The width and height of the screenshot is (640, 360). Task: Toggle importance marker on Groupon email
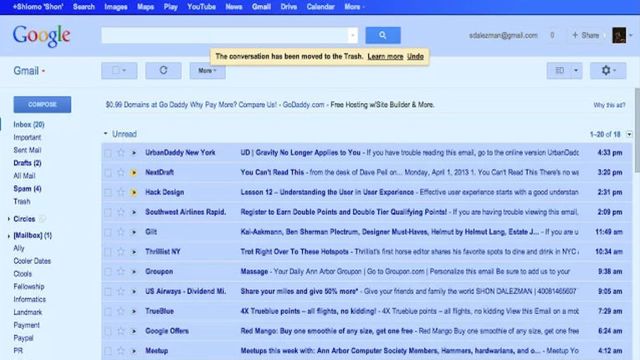[133, 272]
